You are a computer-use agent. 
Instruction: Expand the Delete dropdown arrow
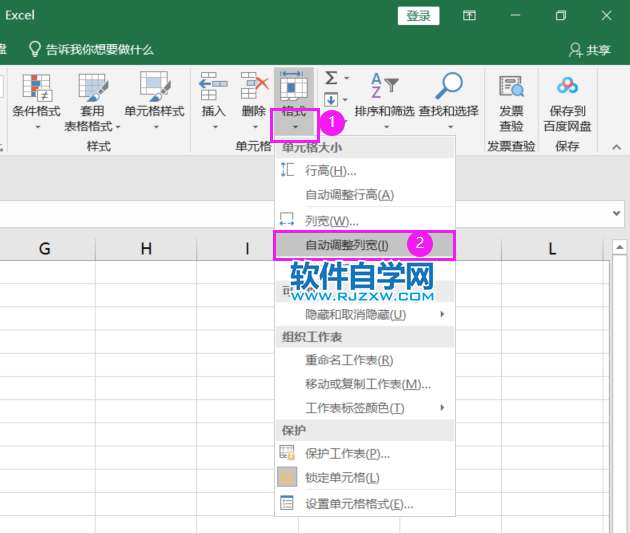click(x=255, y=127)
